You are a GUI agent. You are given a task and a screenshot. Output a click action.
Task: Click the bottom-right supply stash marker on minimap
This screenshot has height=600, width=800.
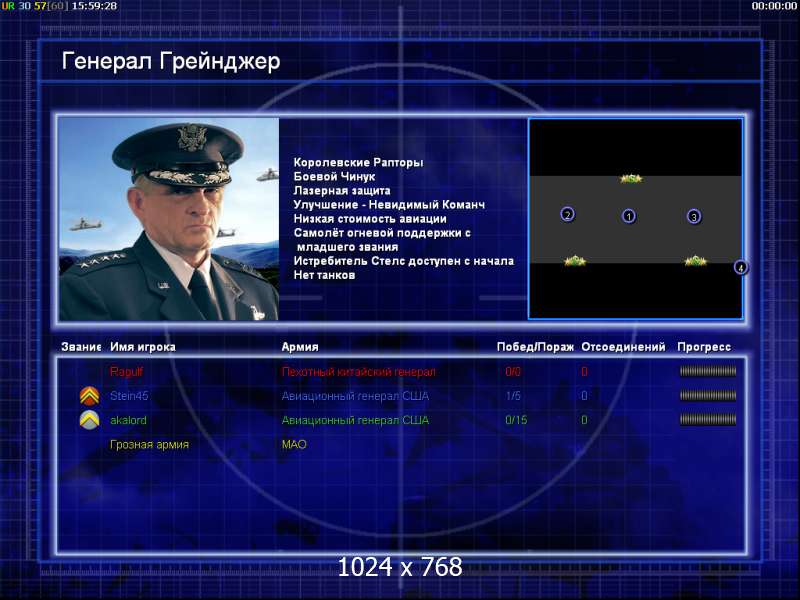695,261
